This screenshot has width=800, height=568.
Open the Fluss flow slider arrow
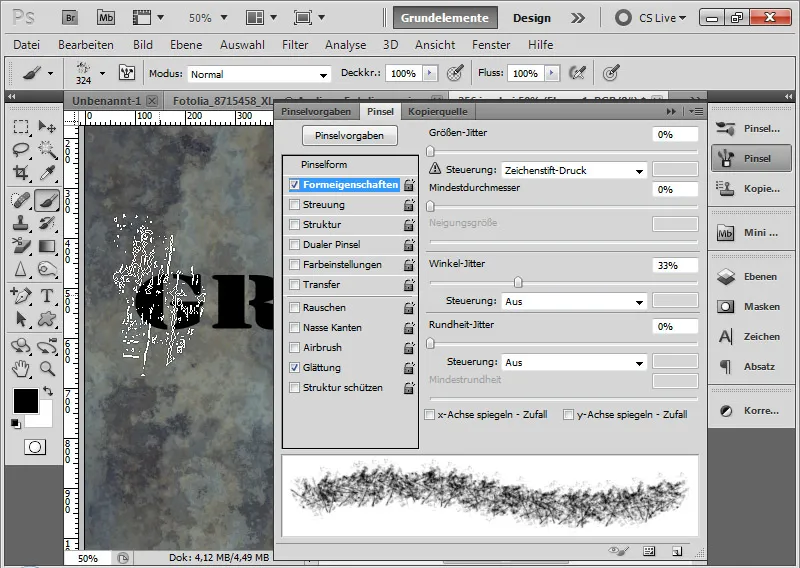point(552,73)
